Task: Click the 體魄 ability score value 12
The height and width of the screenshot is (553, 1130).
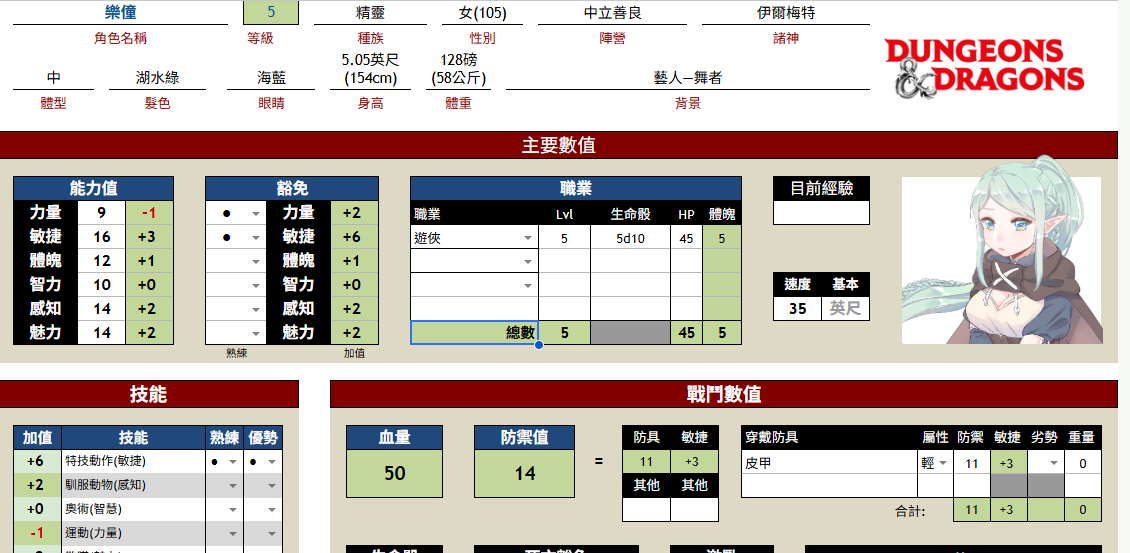Action: (102, 261)
